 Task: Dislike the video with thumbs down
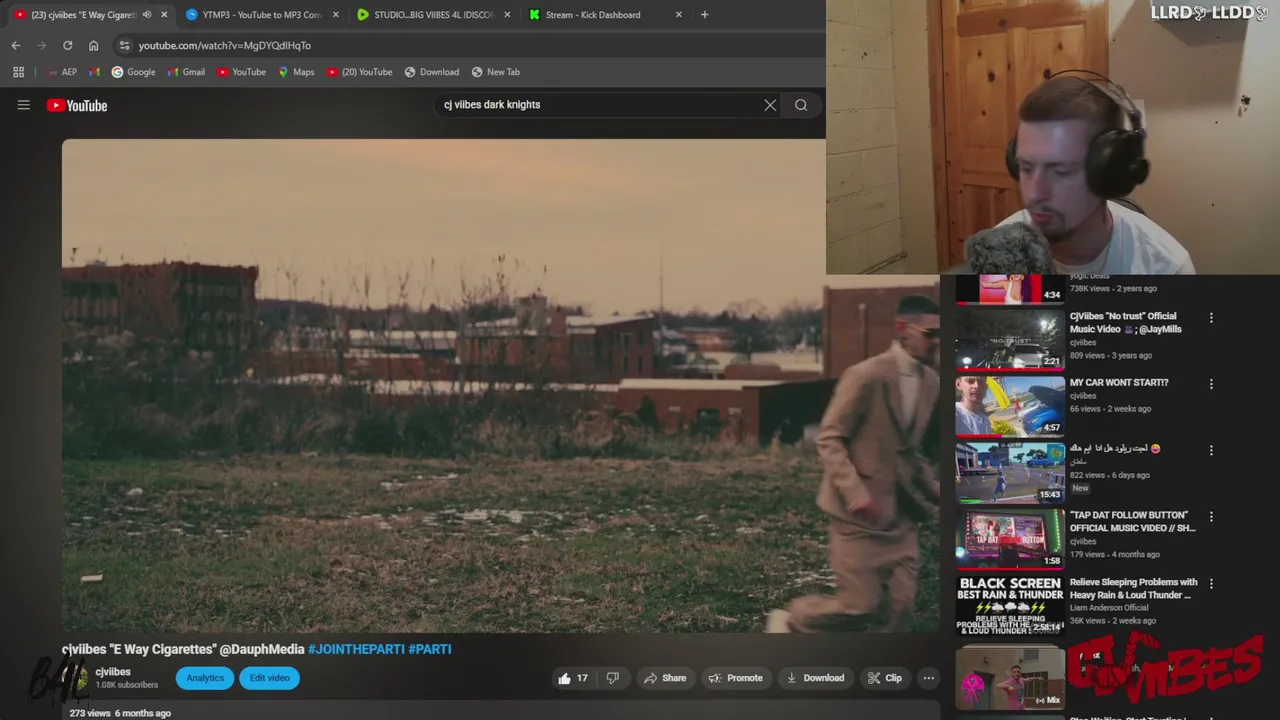(x=612, y=678)
